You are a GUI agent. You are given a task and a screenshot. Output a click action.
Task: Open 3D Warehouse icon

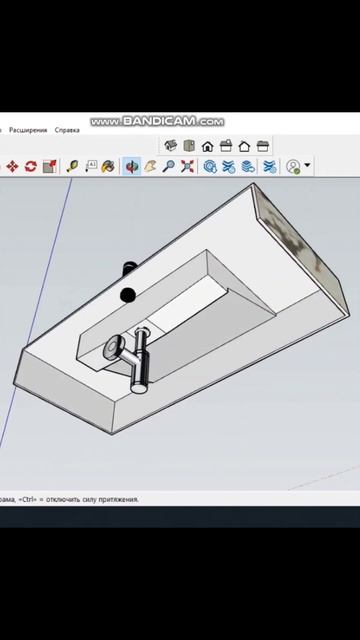click(210, 167)
